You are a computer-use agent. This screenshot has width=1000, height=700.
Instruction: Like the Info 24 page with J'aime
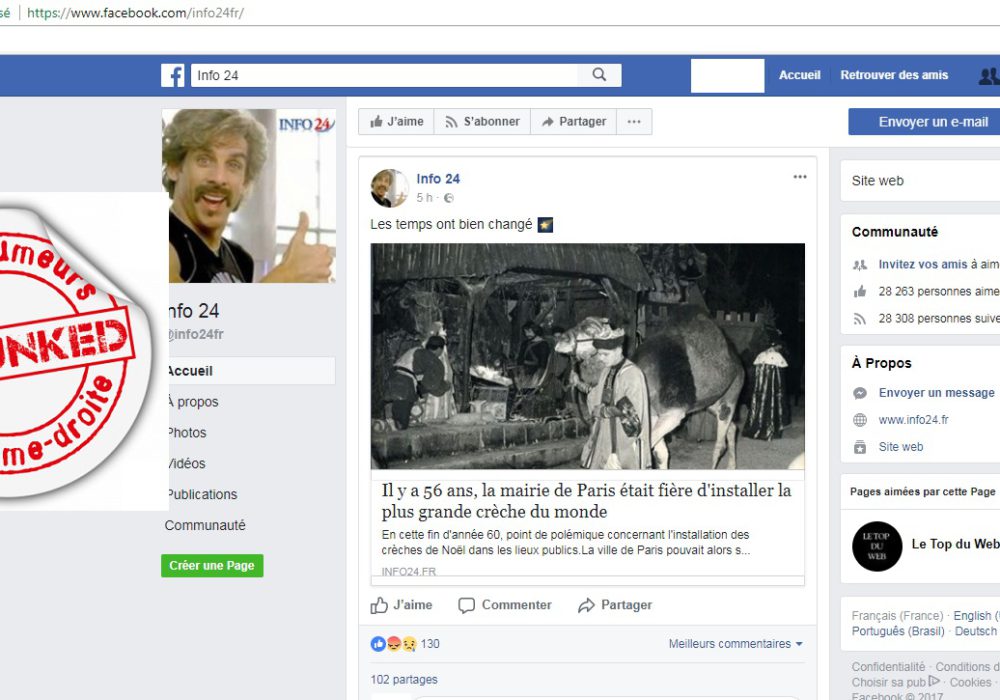396,122
